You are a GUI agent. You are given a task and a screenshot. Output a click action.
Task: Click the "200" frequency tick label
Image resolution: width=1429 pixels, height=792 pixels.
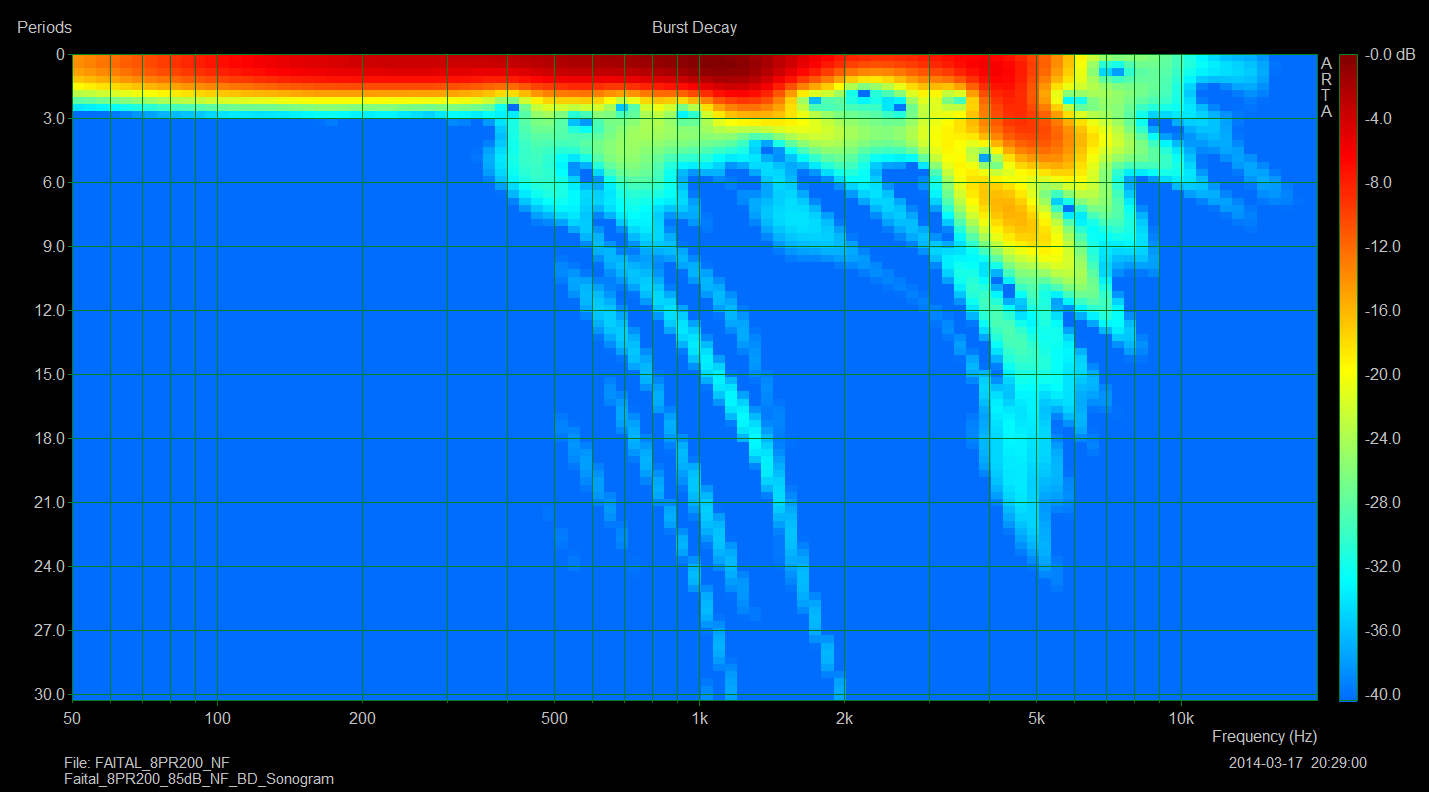[x=362, y=718]
